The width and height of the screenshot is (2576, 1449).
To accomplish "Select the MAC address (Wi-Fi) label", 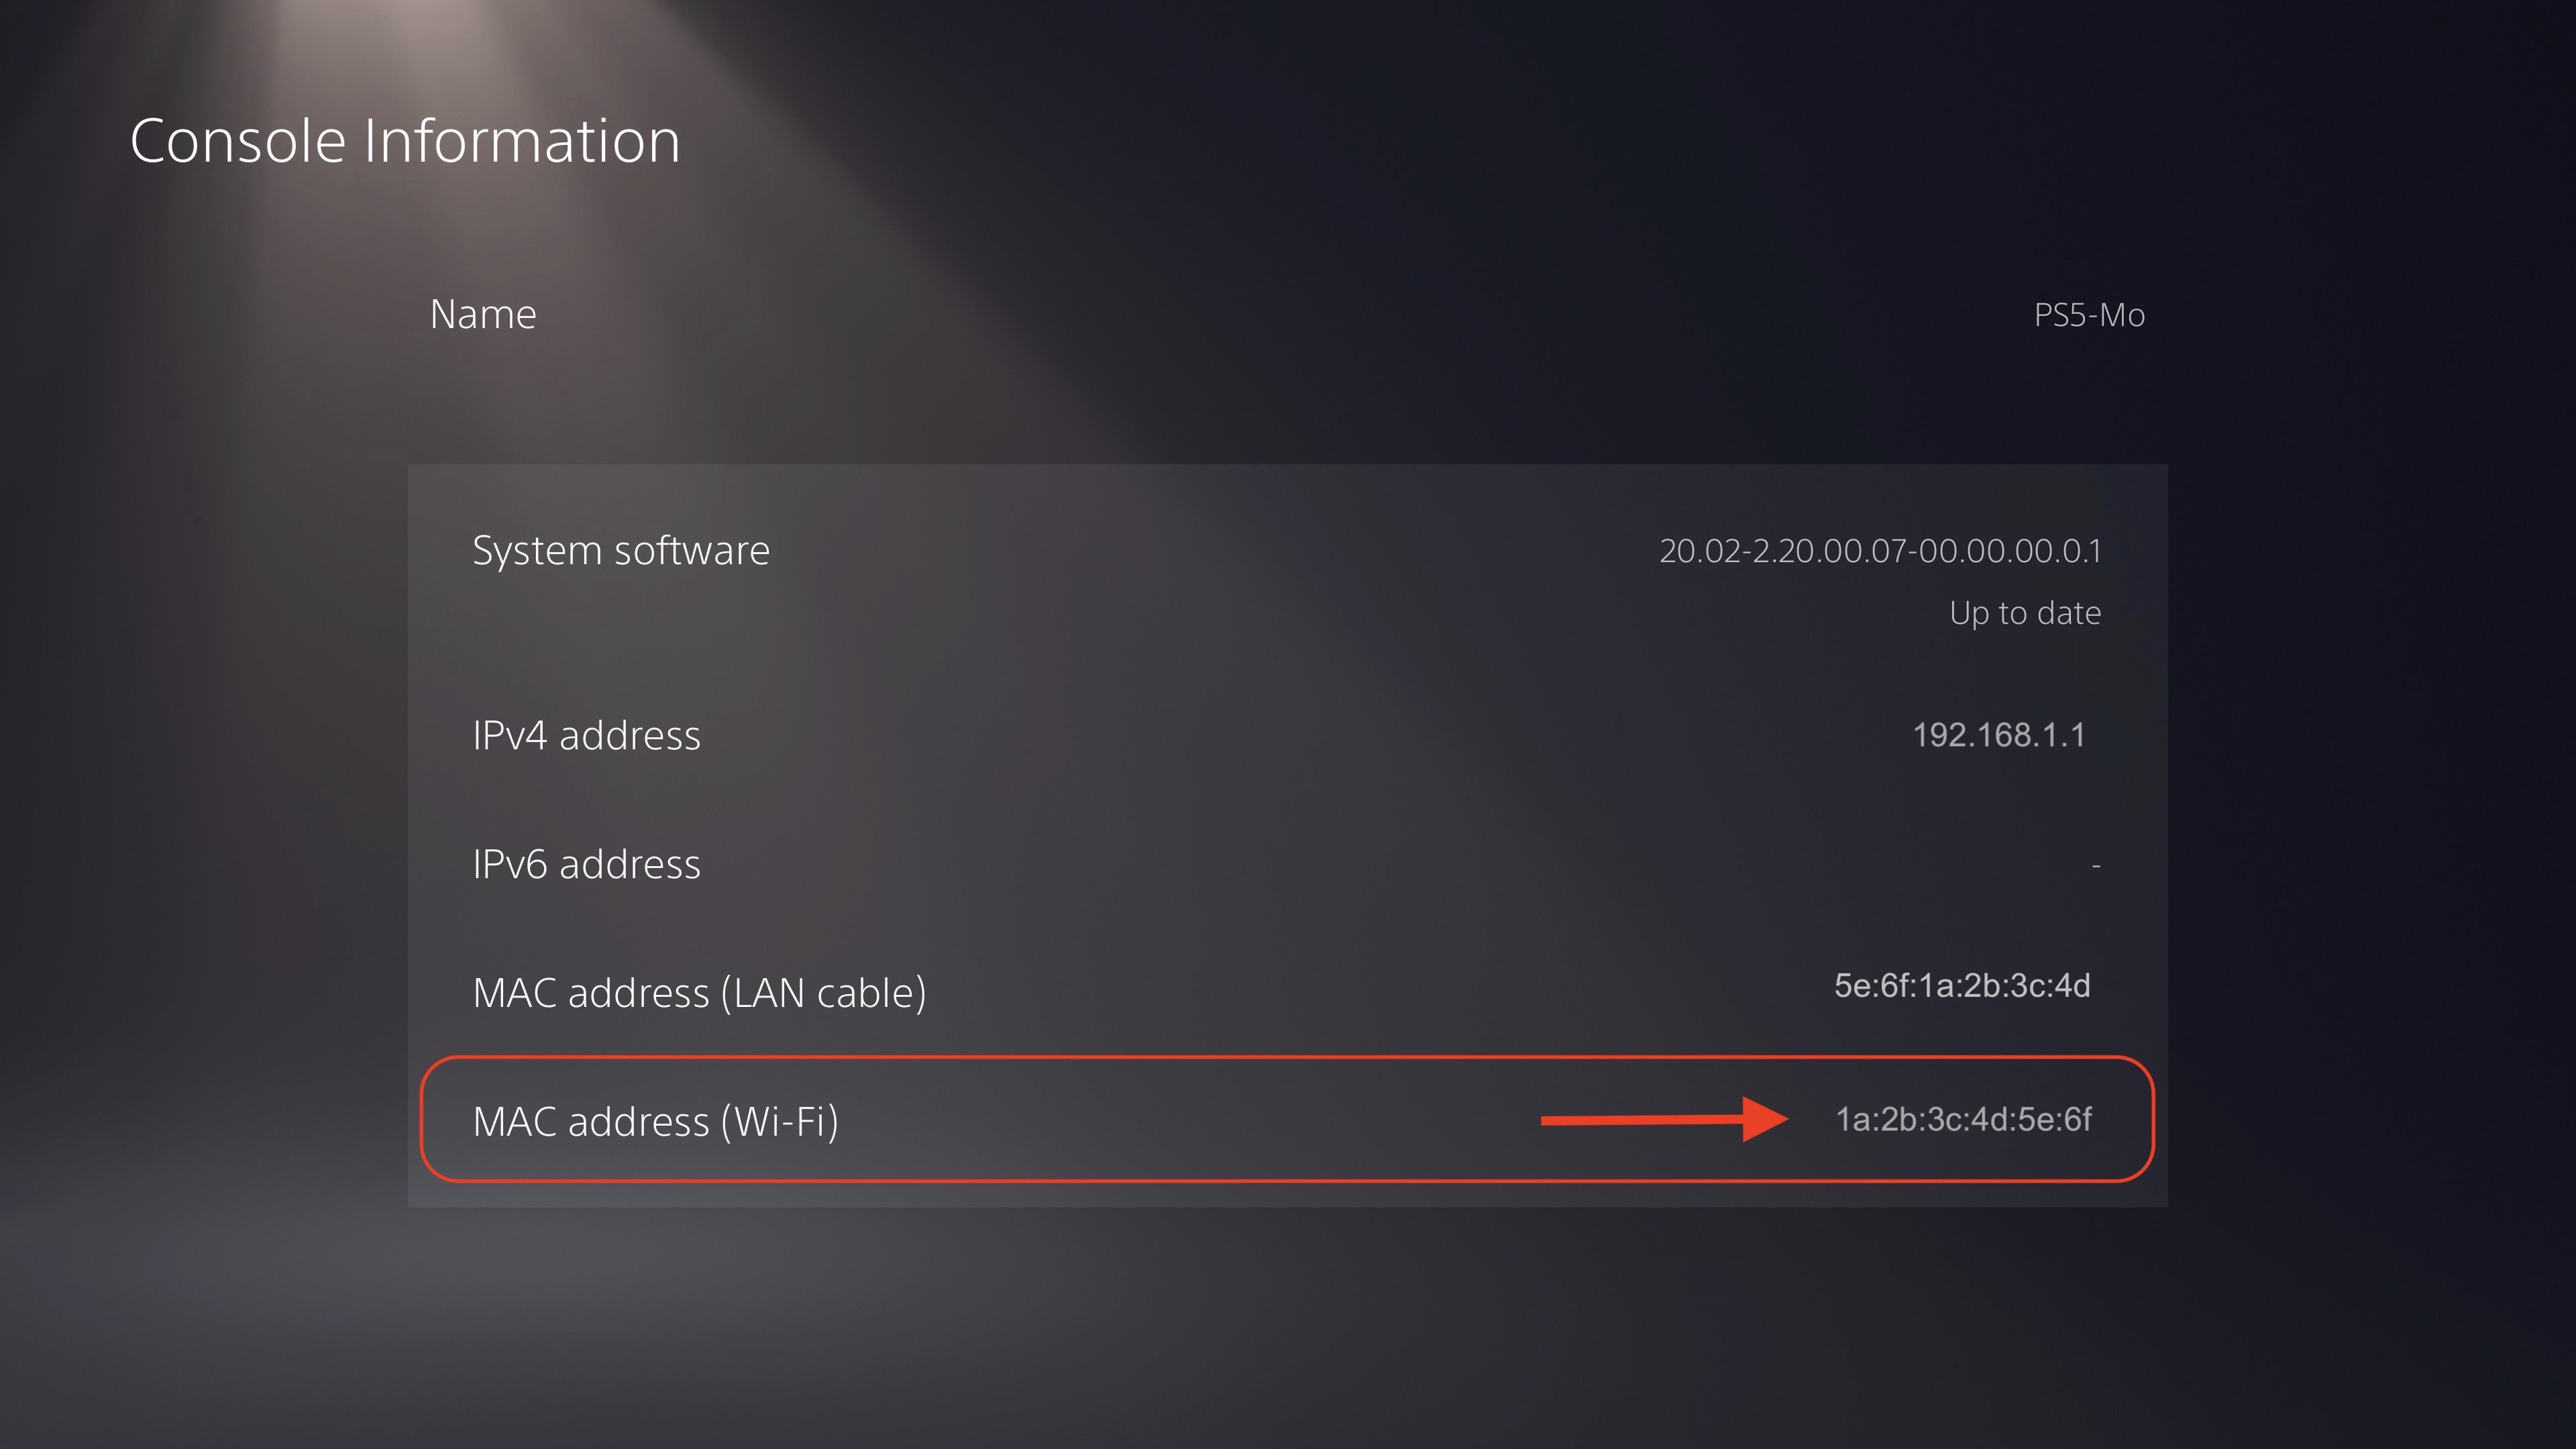I will pyautogui.click(x=655, y=1121).
